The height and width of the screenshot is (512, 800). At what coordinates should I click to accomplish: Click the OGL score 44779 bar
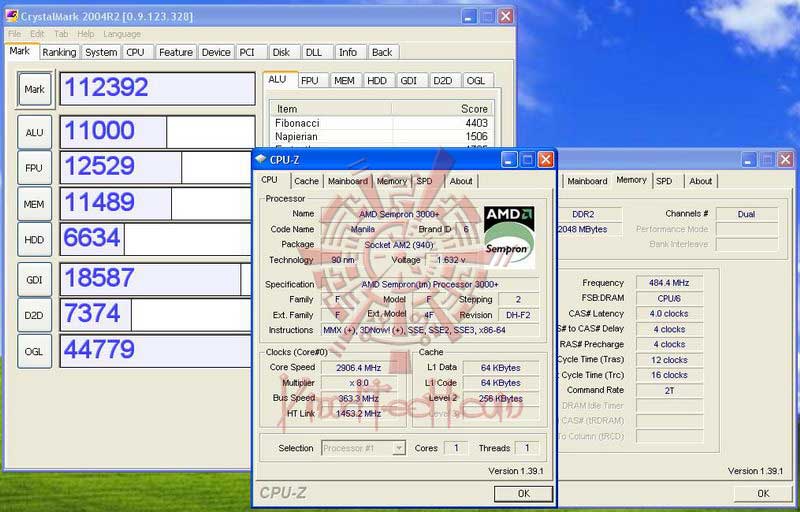click(156, 351)
